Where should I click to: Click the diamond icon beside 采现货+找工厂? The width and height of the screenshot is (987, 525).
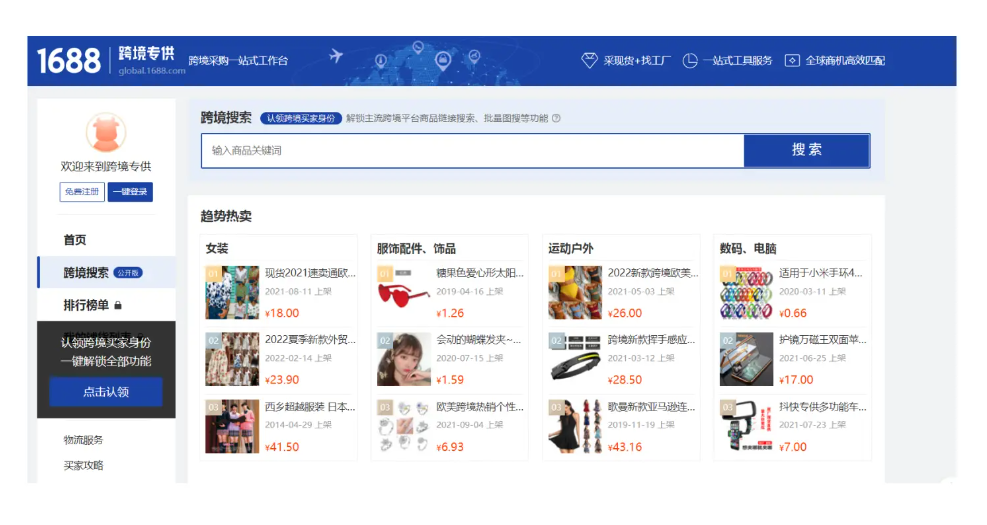click(x=589, y=61)
